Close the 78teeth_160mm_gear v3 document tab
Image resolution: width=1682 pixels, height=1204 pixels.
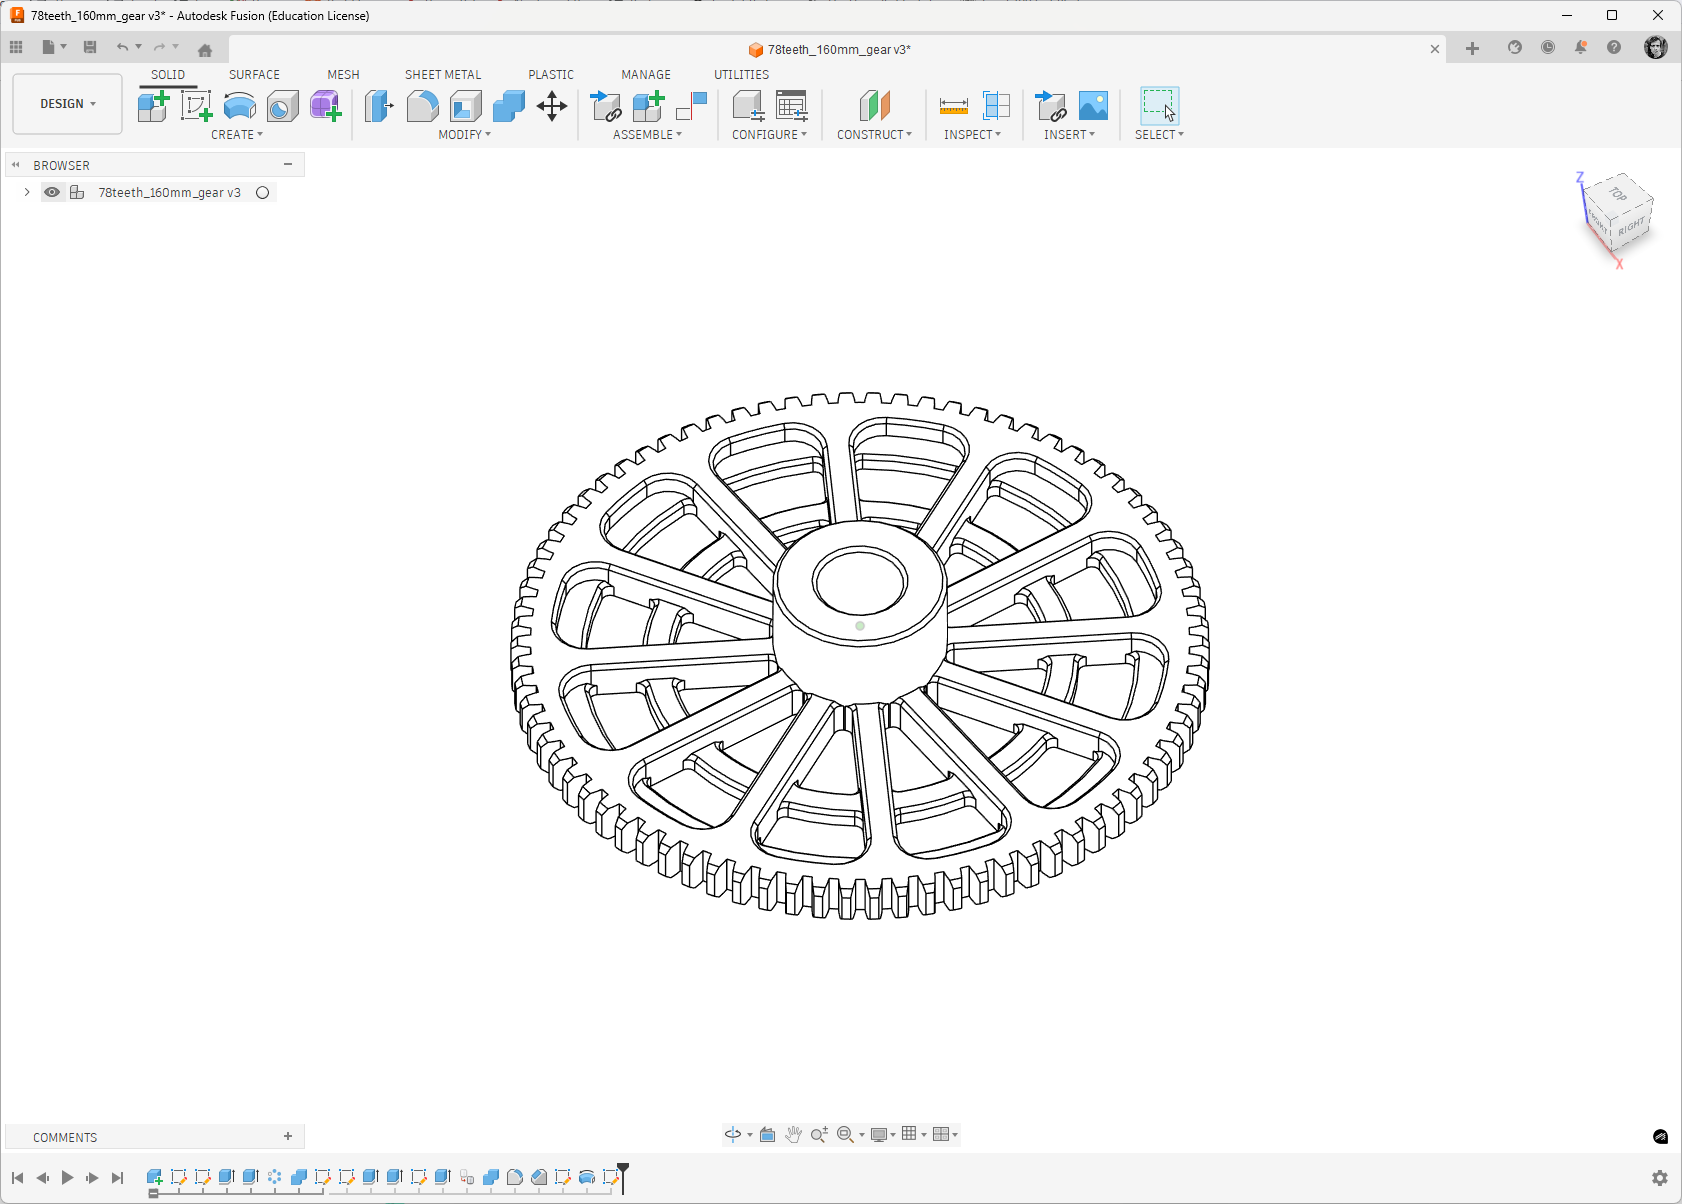click(x=1435, y=49)
